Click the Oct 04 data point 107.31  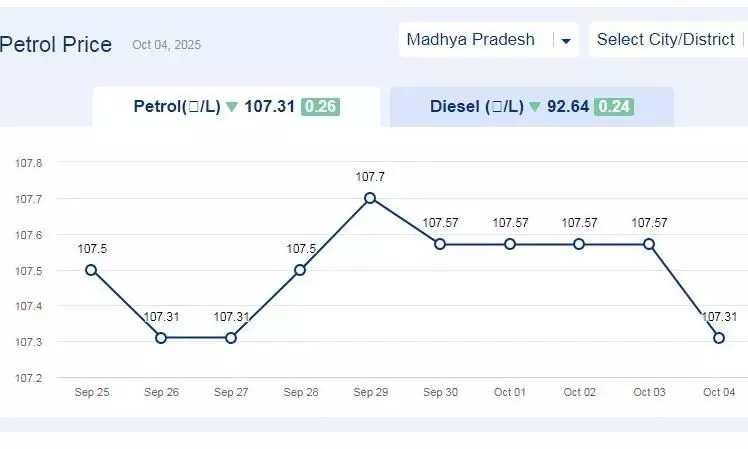(x=719, y=338)
